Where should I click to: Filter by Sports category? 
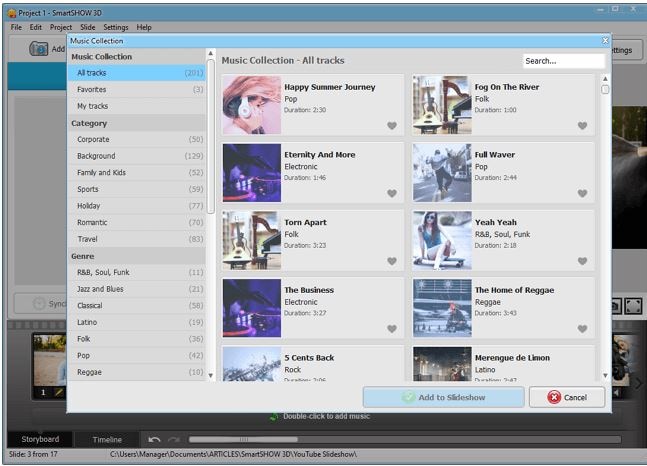coord(137,189)
